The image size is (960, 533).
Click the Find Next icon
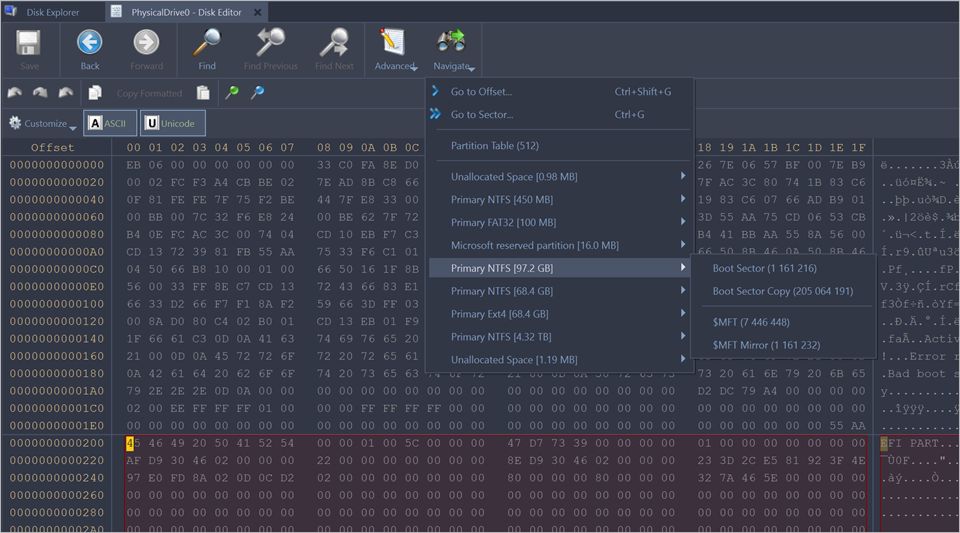(334, 43)
